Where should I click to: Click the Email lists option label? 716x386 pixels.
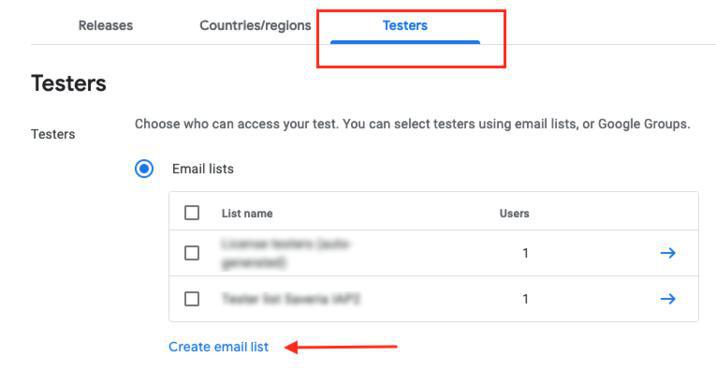tap(203, 169)
